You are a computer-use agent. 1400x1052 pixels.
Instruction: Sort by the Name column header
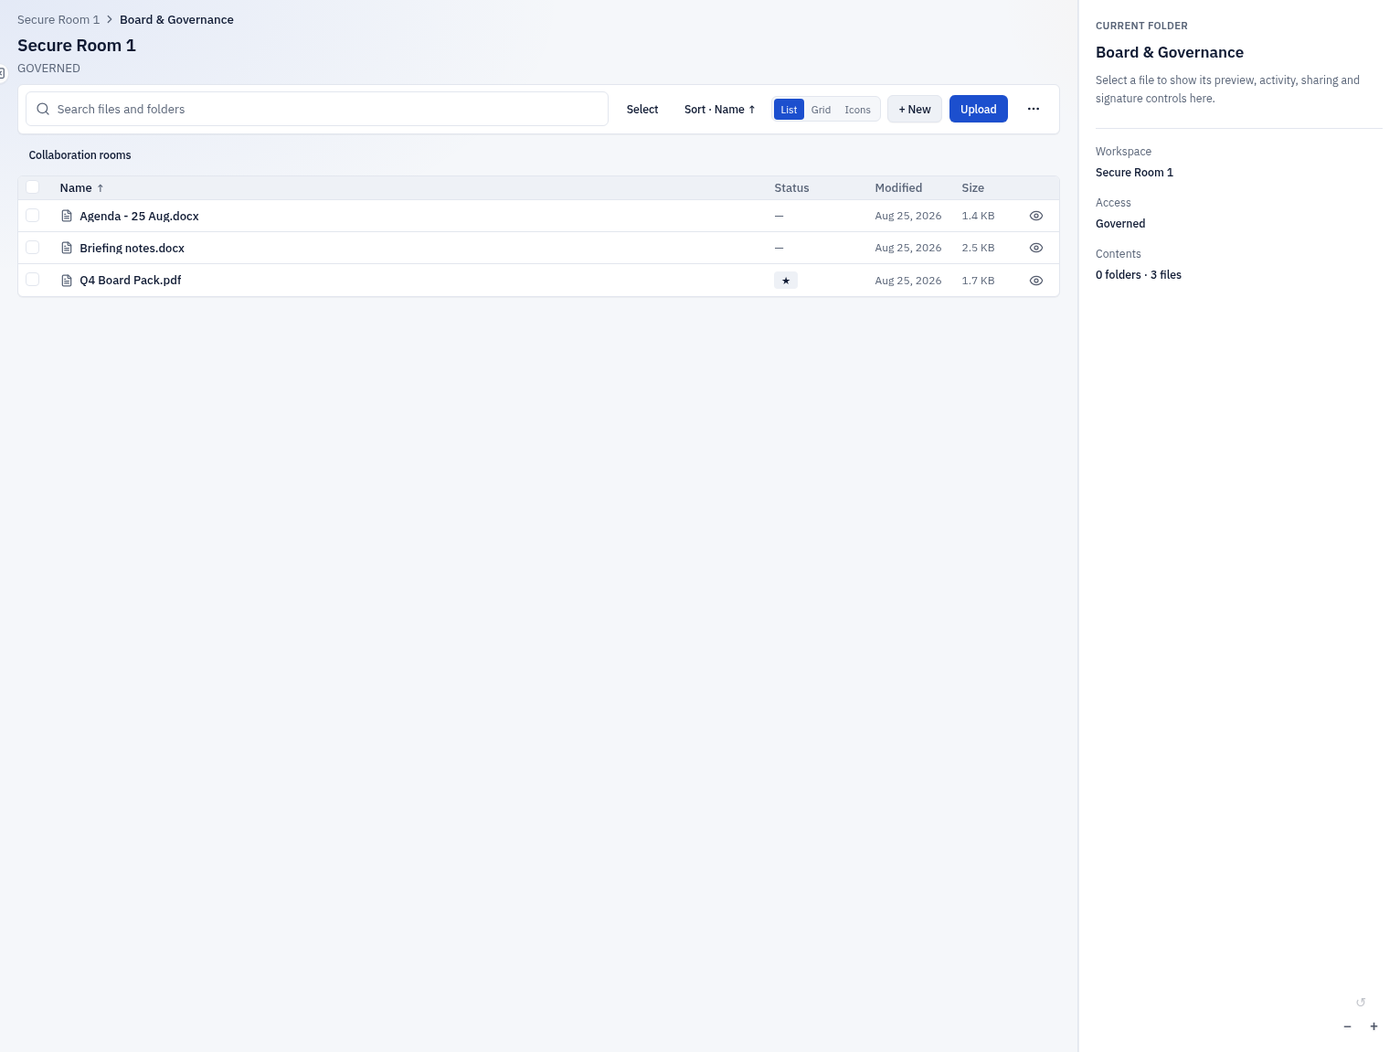82,188
